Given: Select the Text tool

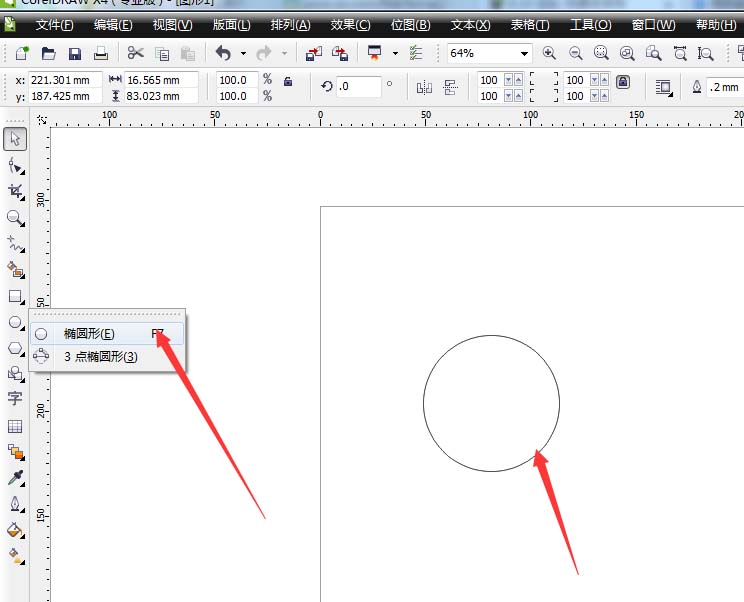Looking at the screenshot, I should pyautogui.click(x=15, y=398).
